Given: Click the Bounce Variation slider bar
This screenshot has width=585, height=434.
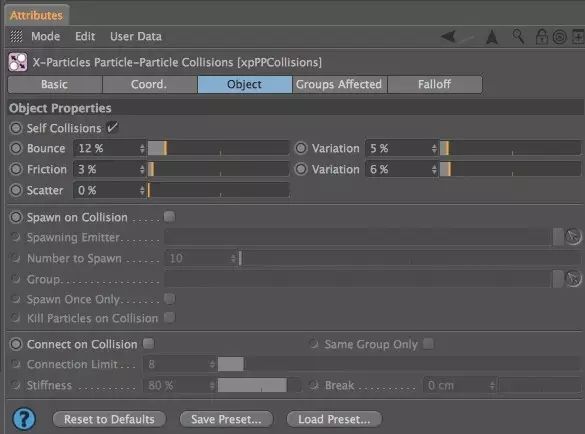Looking at the screenshot, I should click(510, 148).
